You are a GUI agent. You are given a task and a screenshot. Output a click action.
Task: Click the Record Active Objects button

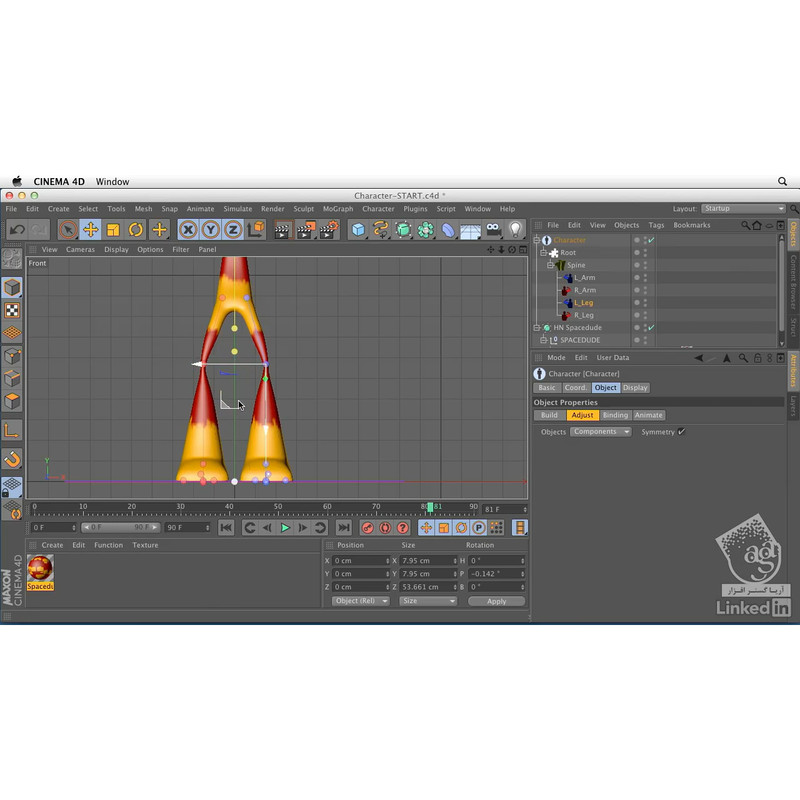[x=367, y=528]
